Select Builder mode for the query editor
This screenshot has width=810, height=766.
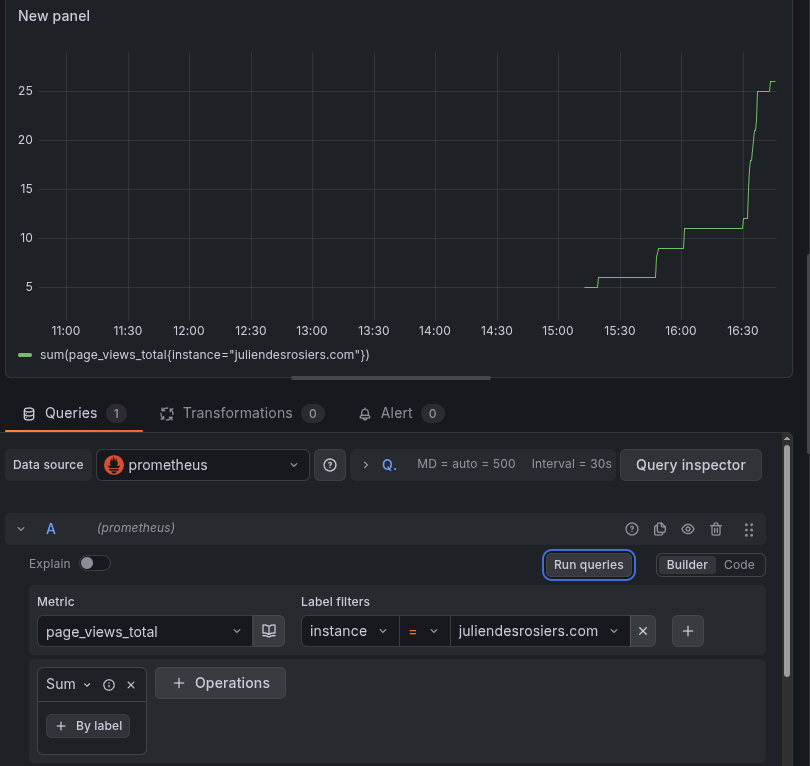[x=687, y=564]
